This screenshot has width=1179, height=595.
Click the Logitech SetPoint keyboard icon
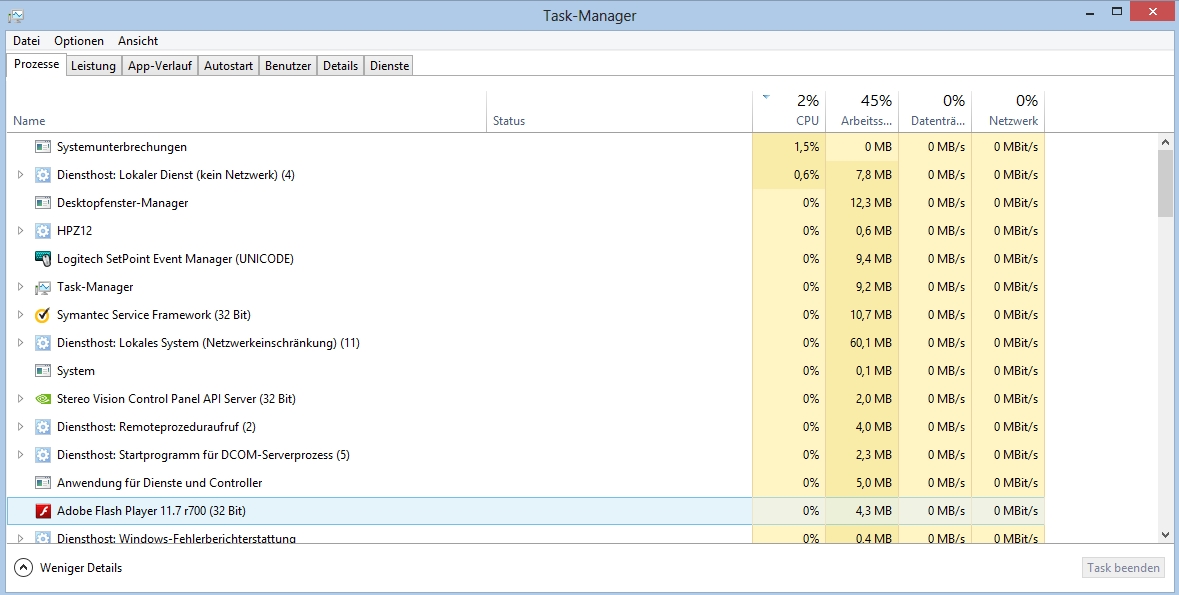tap(43, 259)
